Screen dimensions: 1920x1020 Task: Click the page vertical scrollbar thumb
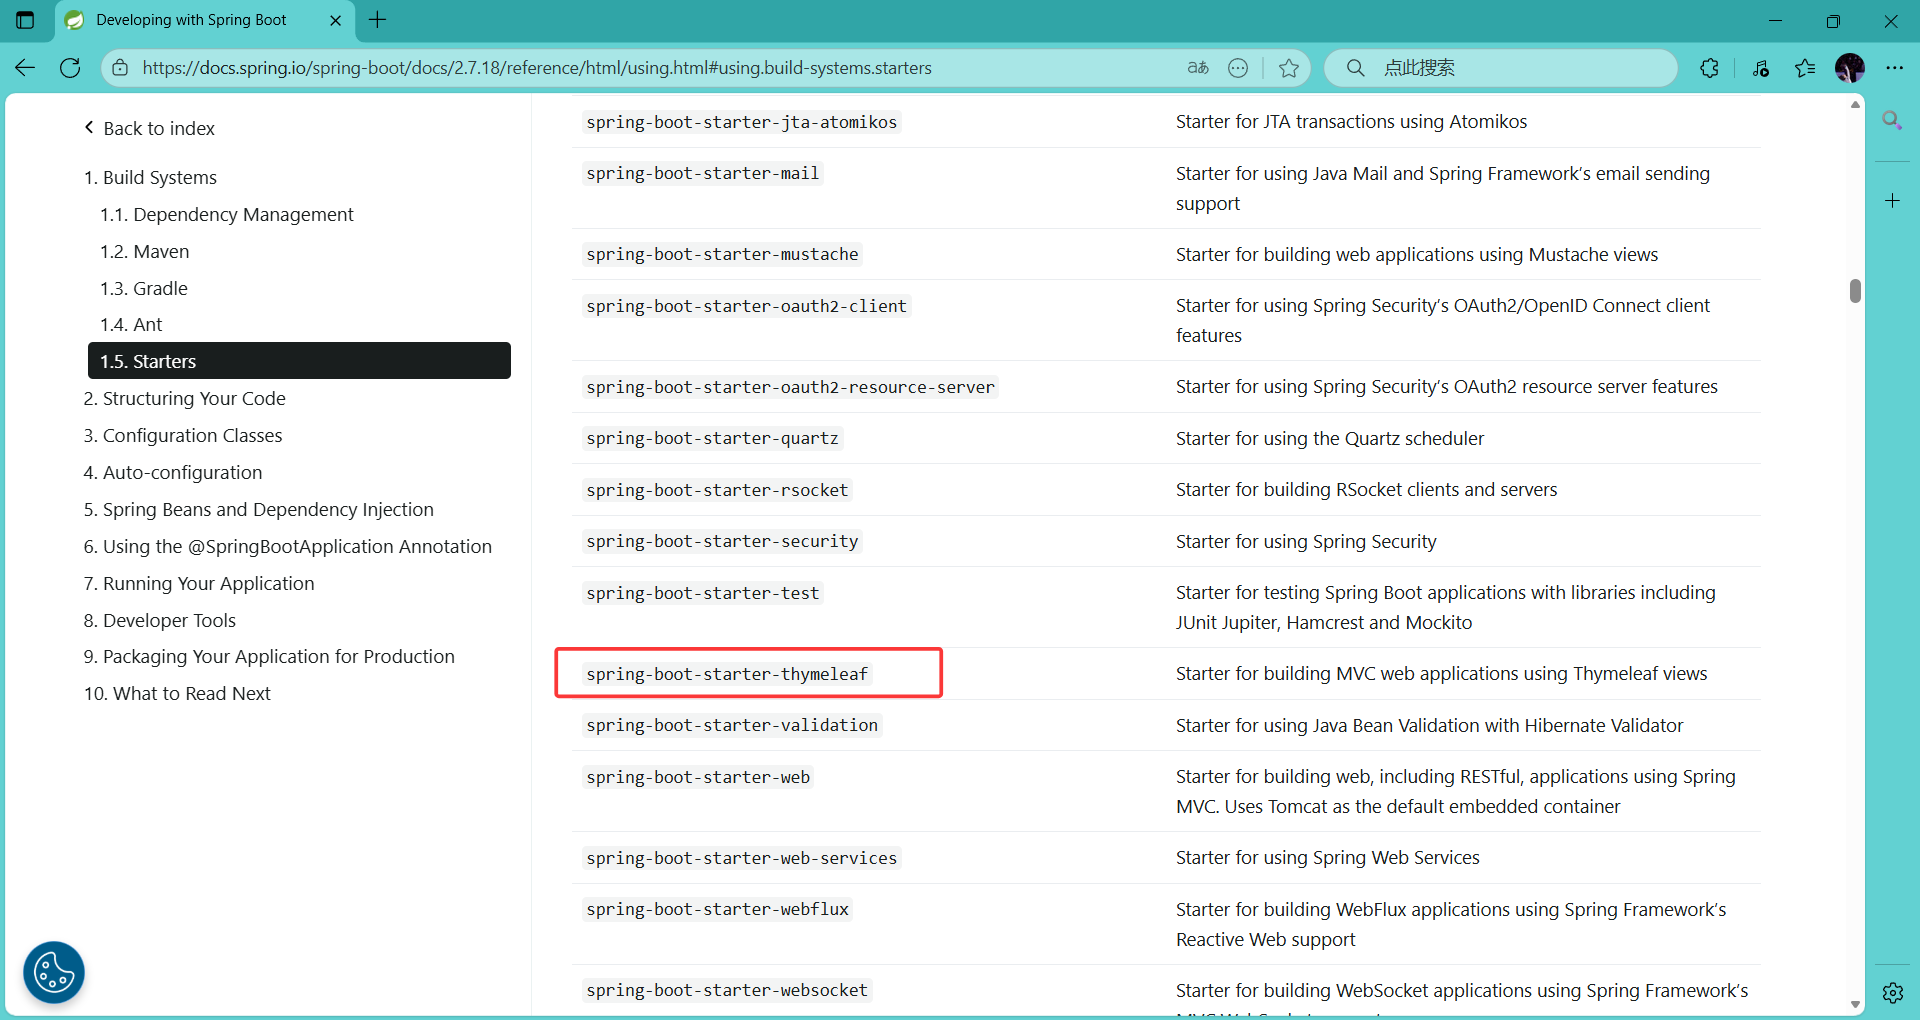[1855, 290]
